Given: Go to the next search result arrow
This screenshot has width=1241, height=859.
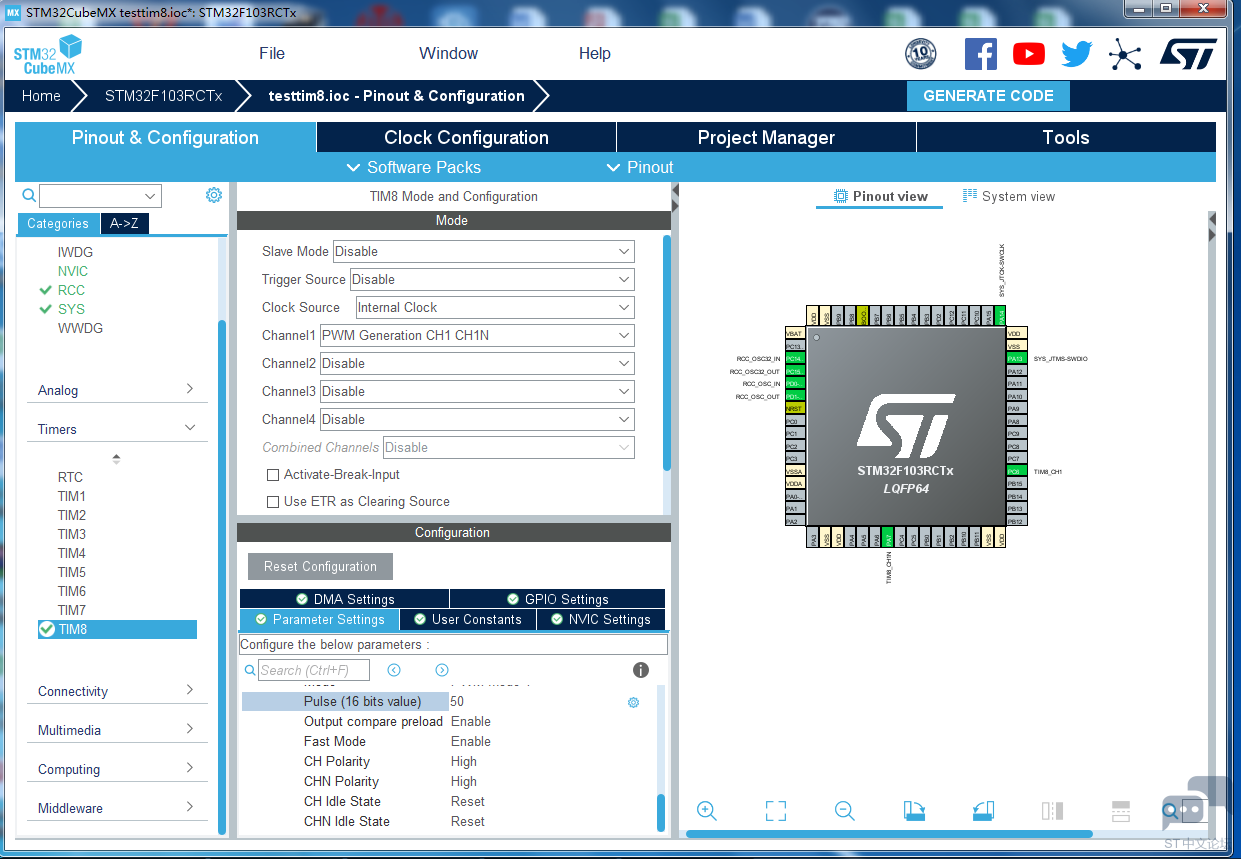Looking at the screenshot, I should coord(442,670).
